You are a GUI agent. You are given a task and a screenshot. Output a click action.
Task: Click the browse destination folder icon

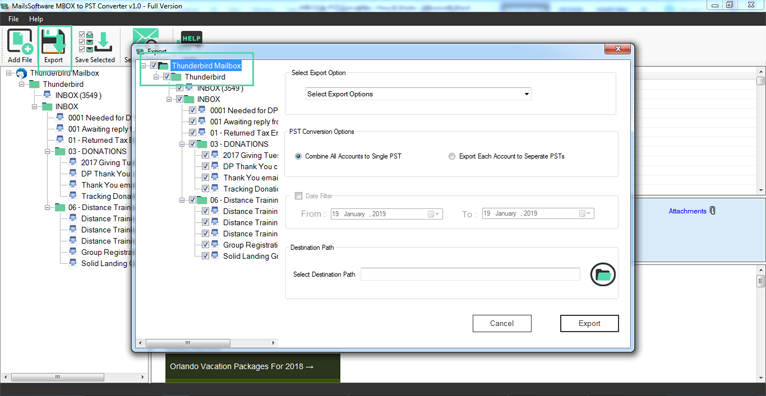603,274
